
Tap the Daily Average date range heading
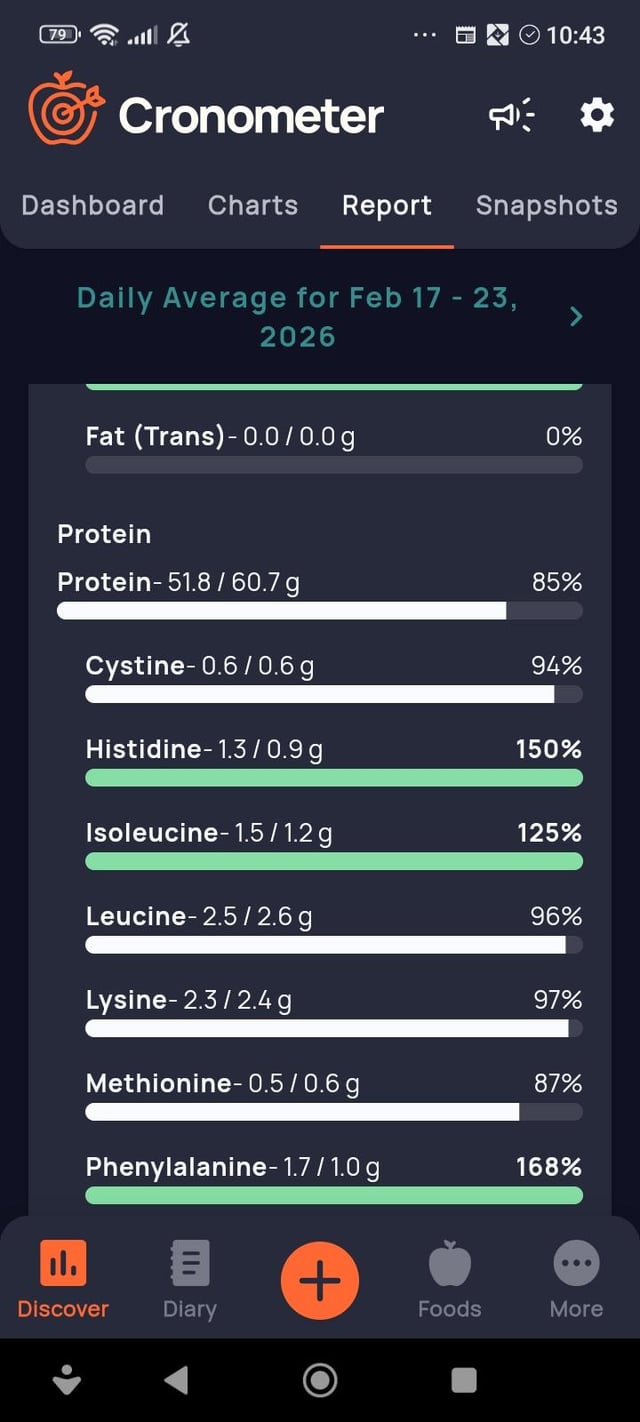point(297,317)
